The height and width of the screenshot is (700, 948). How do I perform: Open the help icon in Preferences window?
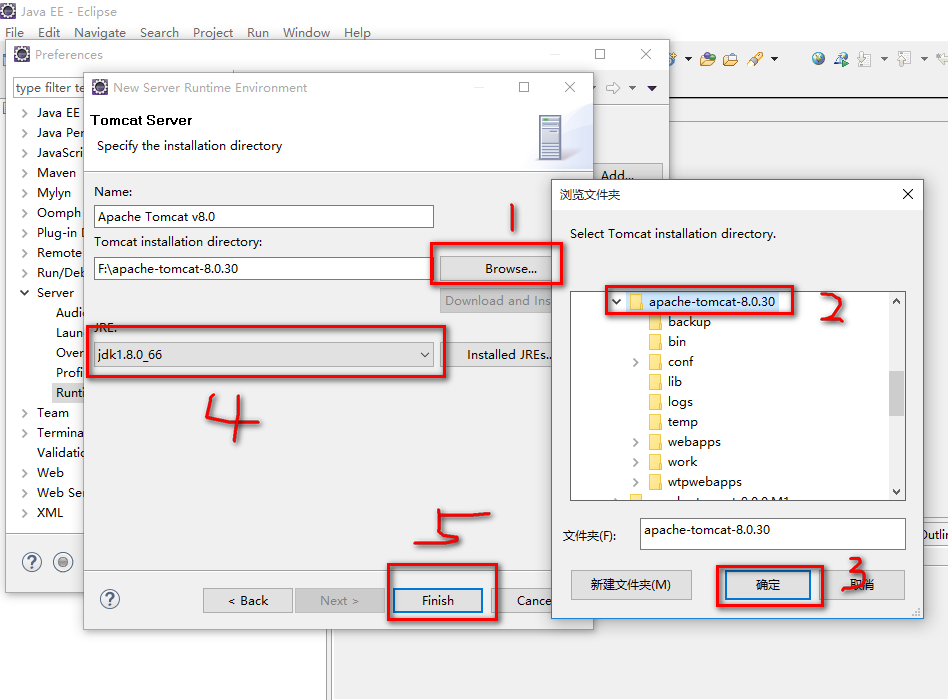coord(31,562)
